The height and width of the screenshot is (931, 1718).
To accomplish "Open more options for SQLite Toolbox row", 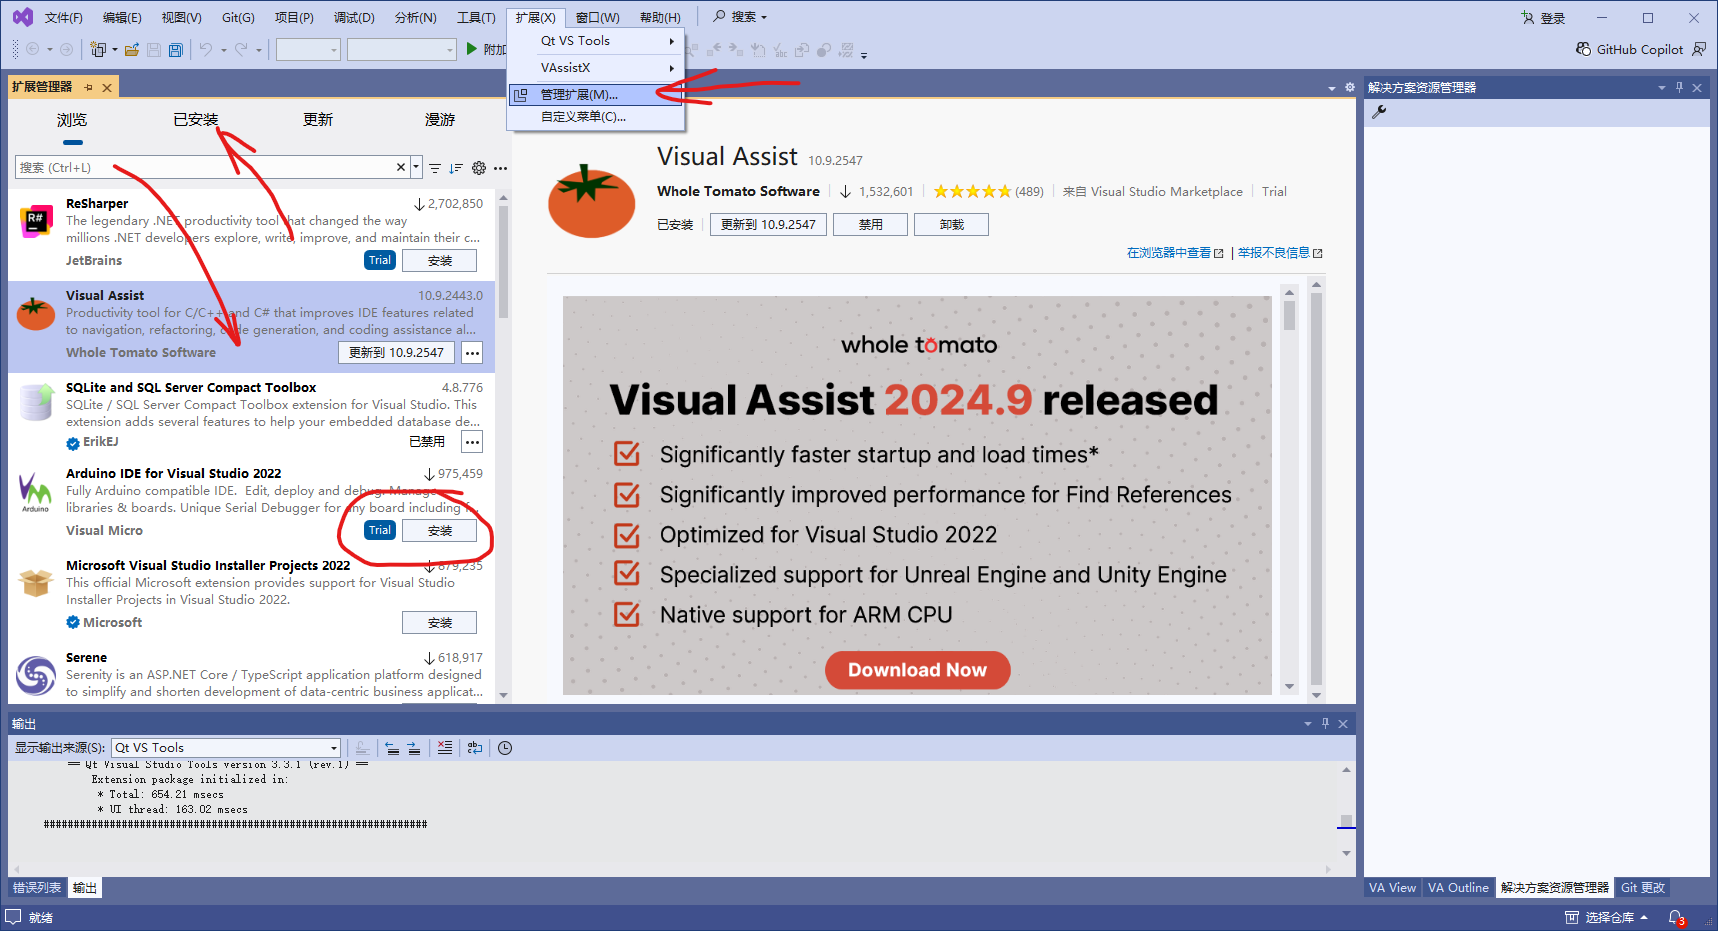I will (x=472, y=442).
